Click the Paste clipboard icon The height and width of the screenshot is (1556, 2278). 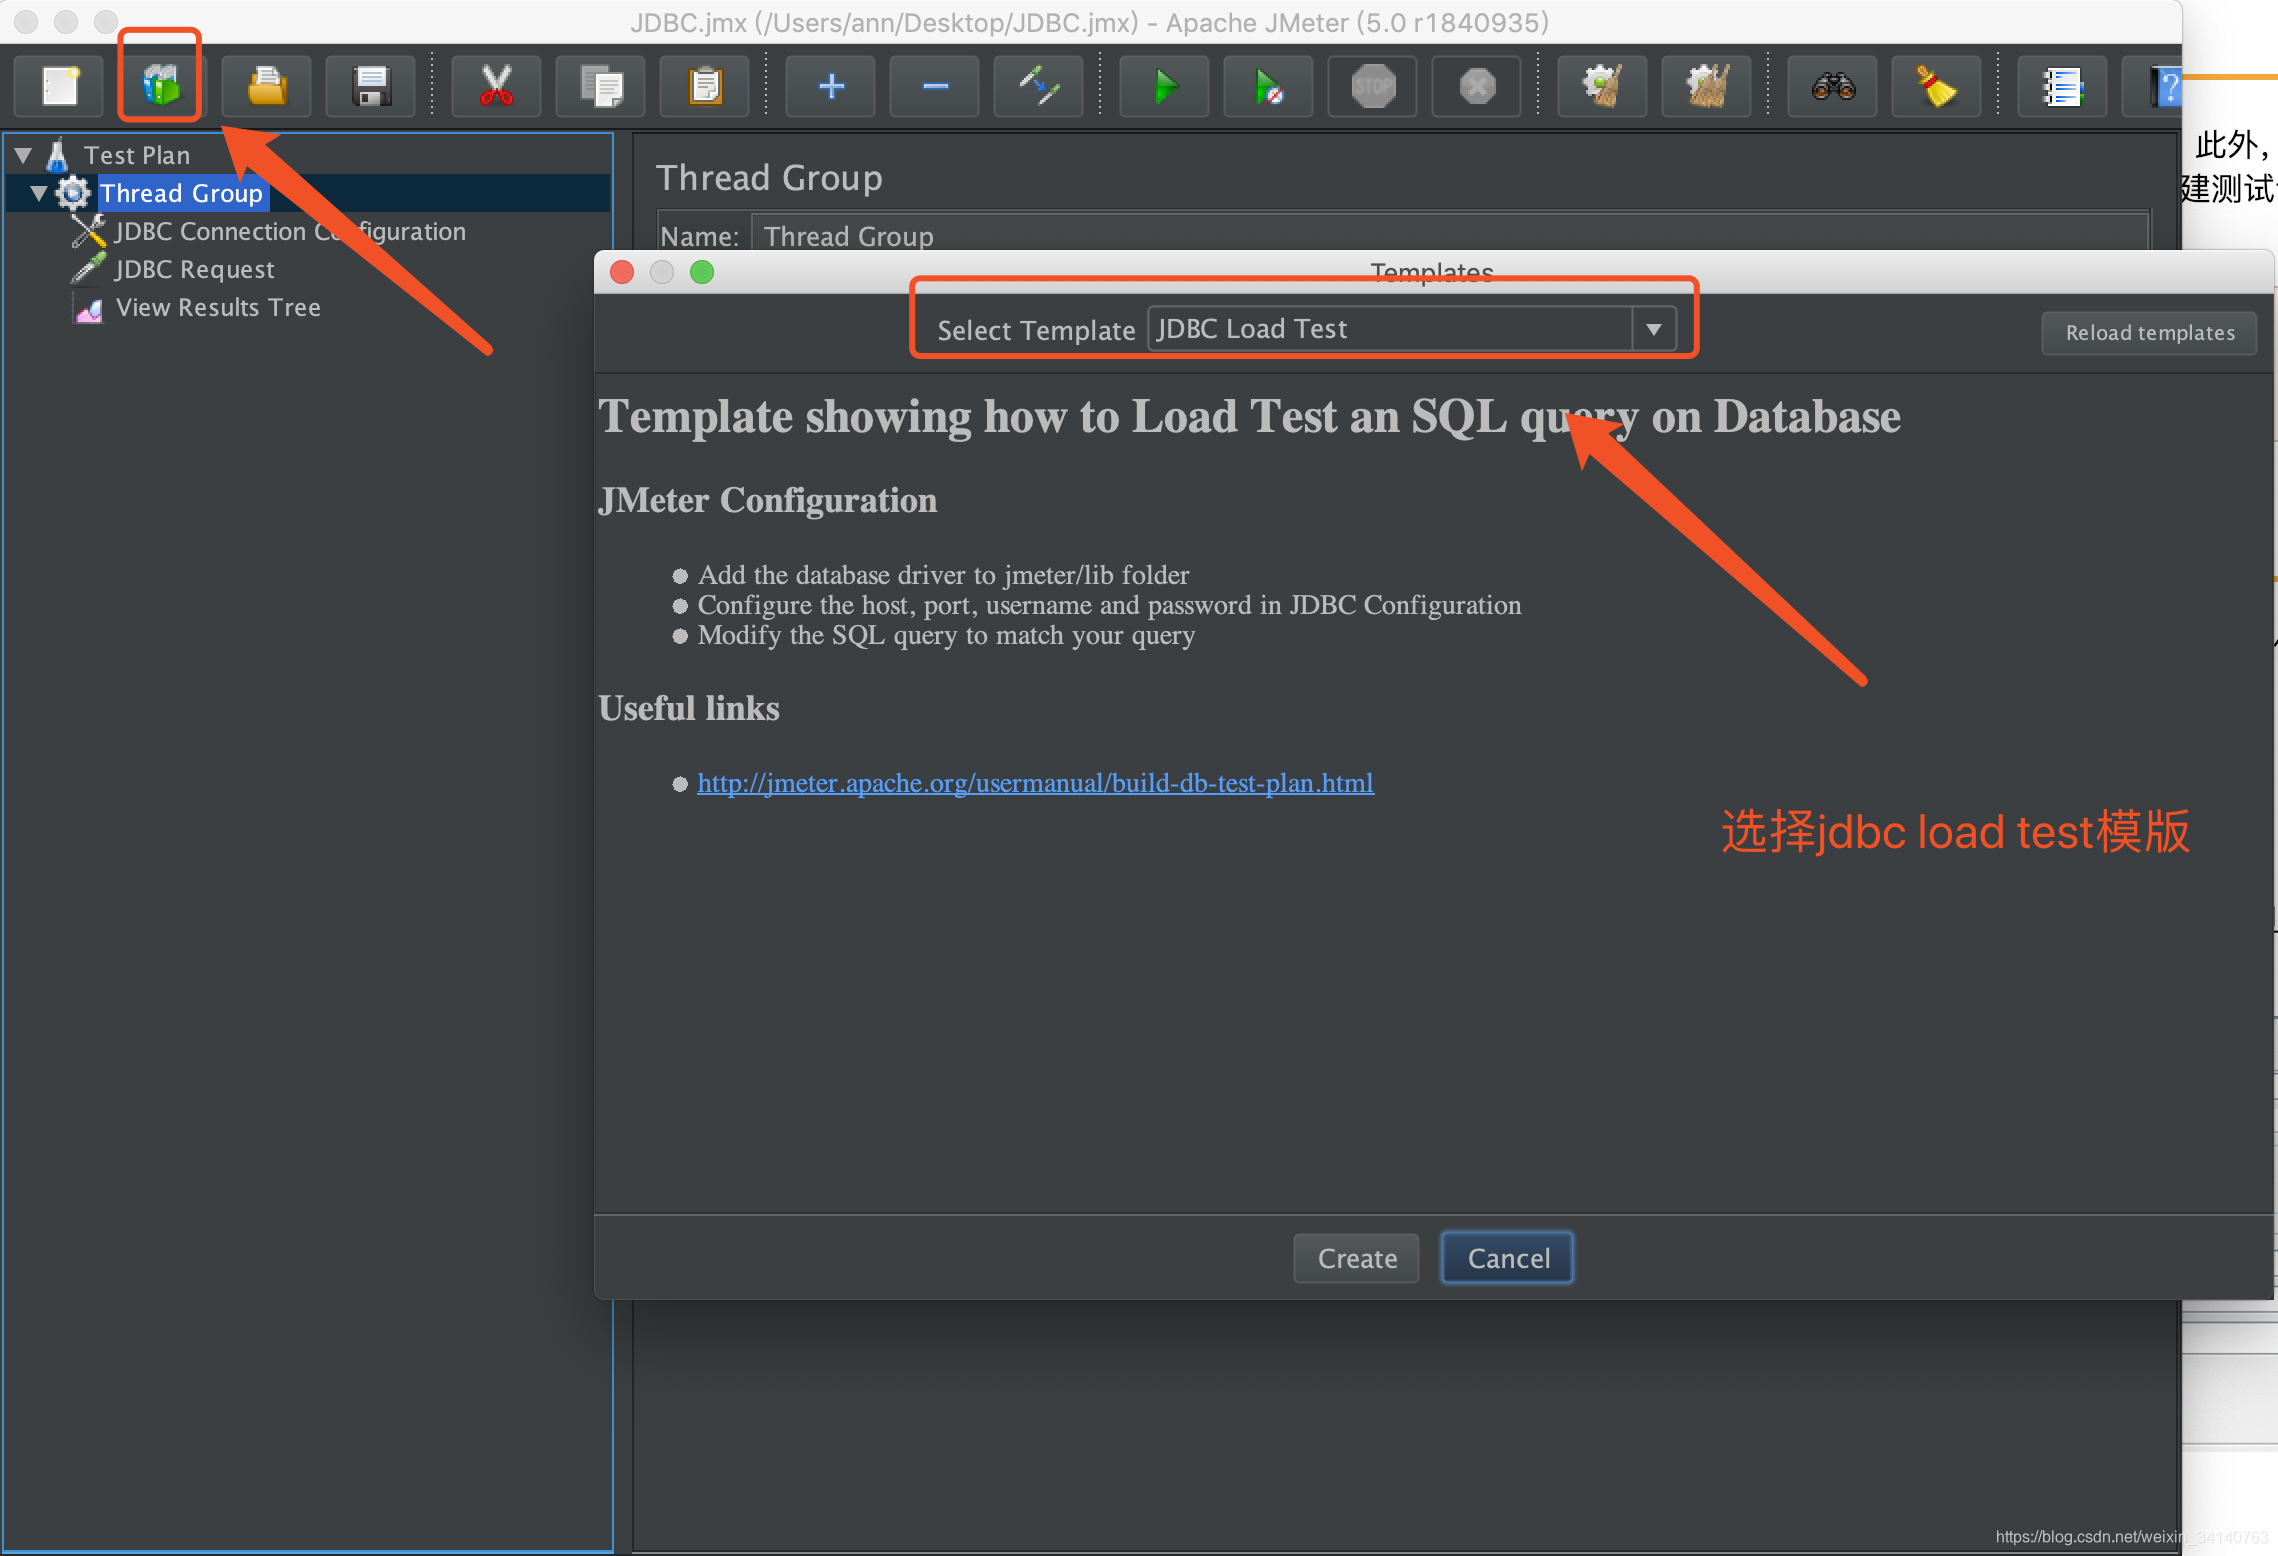pyautogui.click(x=705, y=86)
